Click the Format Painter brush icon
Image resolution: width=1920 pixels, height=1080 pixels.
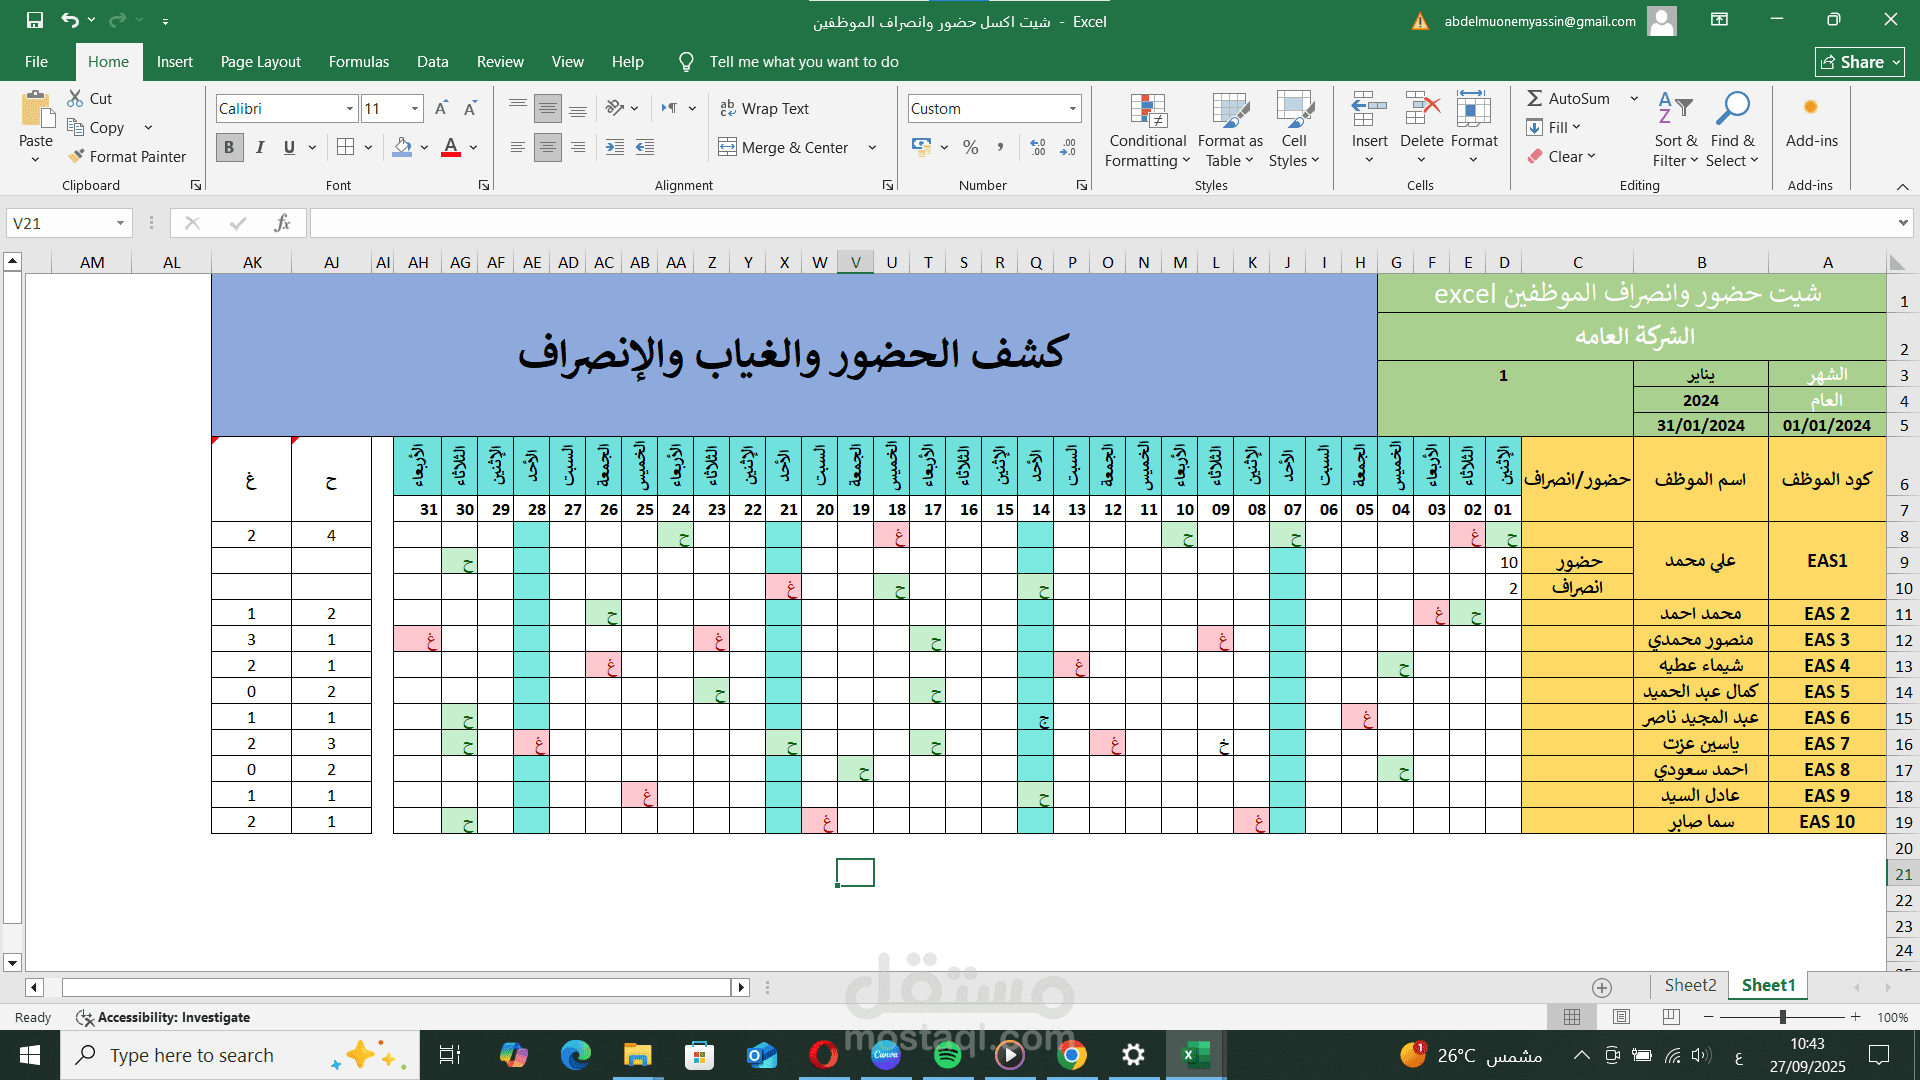[x=76, y=157]
